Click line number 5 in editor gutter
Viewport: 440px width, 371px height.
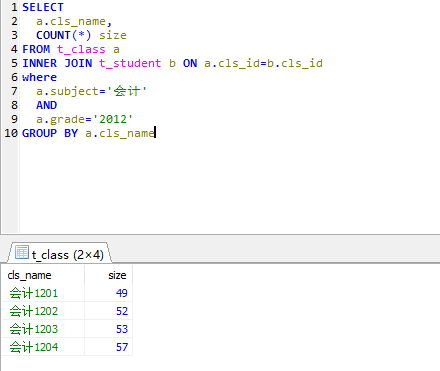click(14, 63)
